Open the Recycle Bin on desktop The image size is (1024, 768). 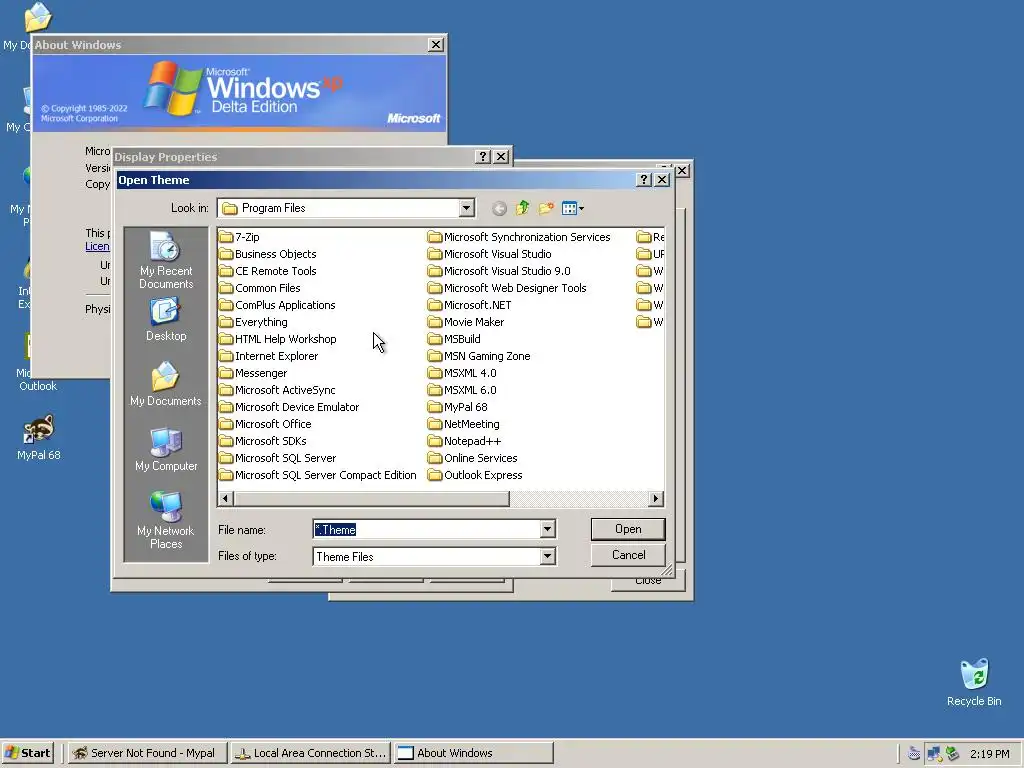(974, 682)
